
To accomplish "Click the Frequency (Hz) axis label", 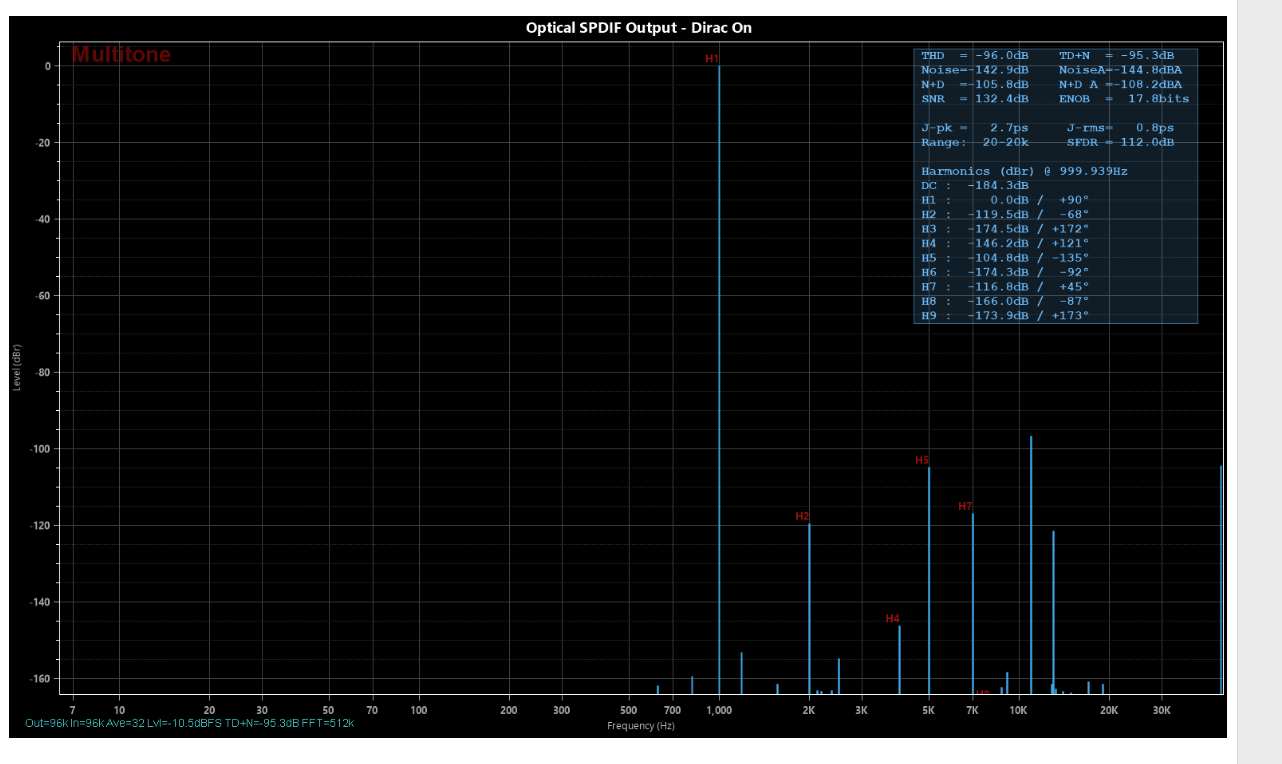I will click(640, 725).
